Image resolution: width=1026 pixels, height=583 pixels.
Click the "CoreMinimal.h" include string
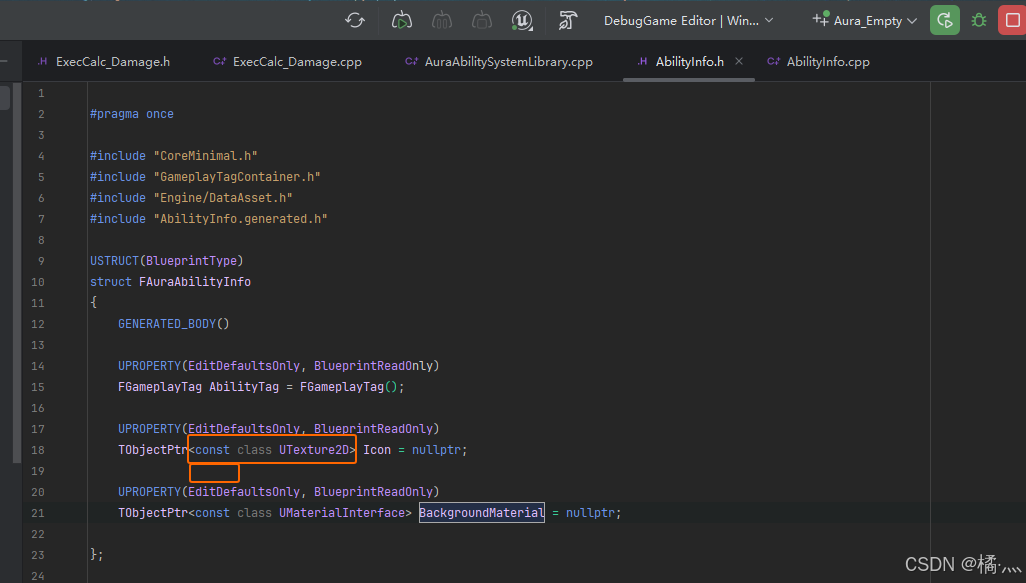point(205,156)
